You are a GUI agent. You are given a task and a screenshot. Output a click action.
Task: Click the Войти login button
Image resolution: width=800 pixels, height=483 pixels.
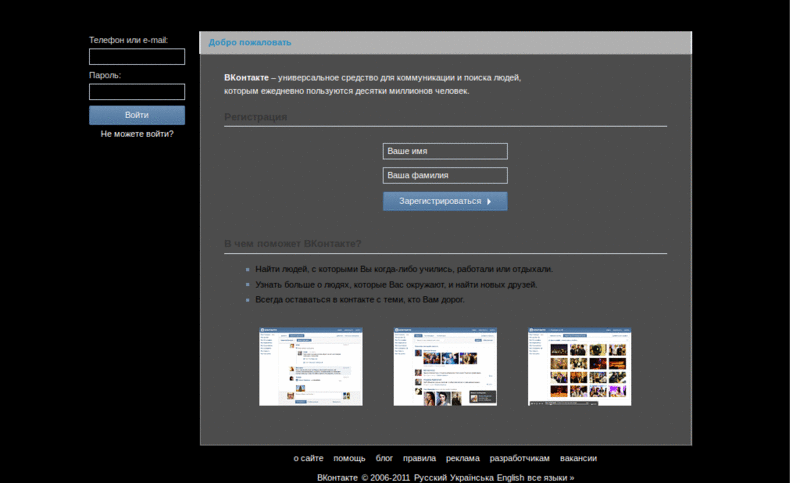click(x=137, y=115)
